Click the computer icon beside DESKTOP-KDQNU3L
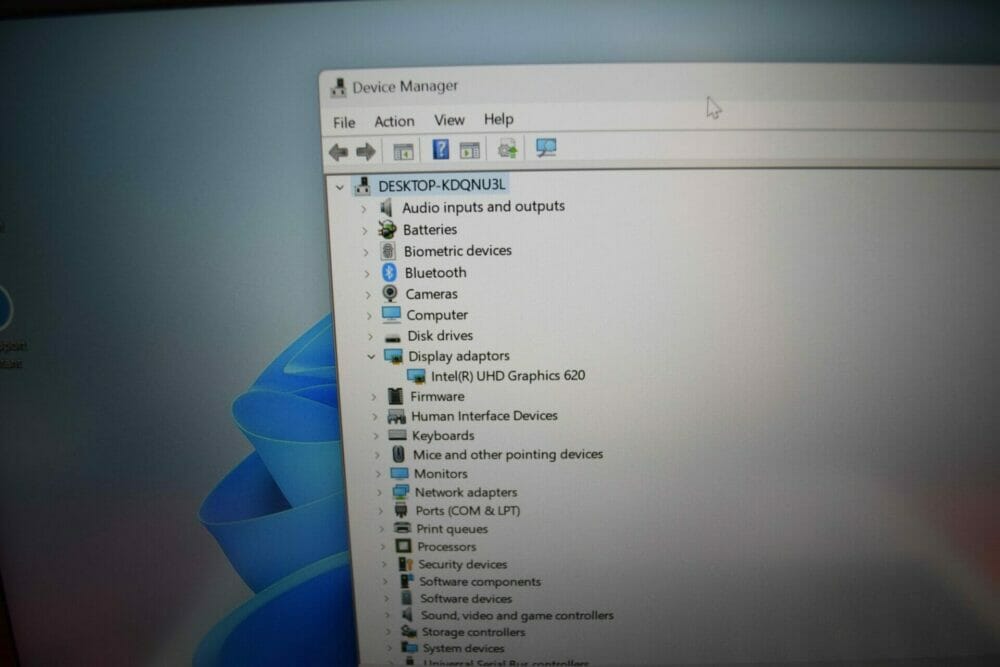The width and height of the screenshot is (1000, 667). (362, 186)
